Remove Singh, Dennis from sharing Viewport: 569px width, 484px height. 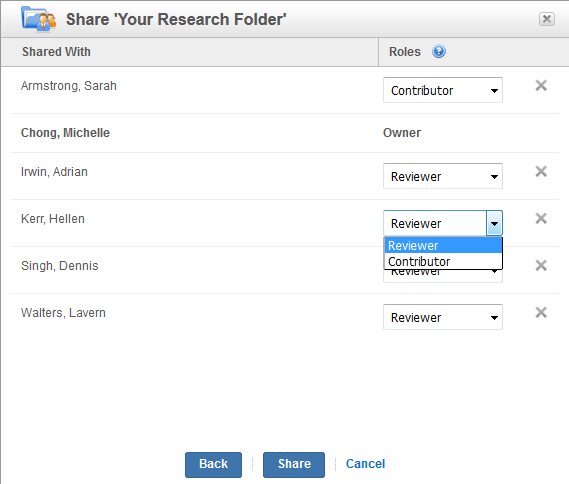tap(541, 266)
